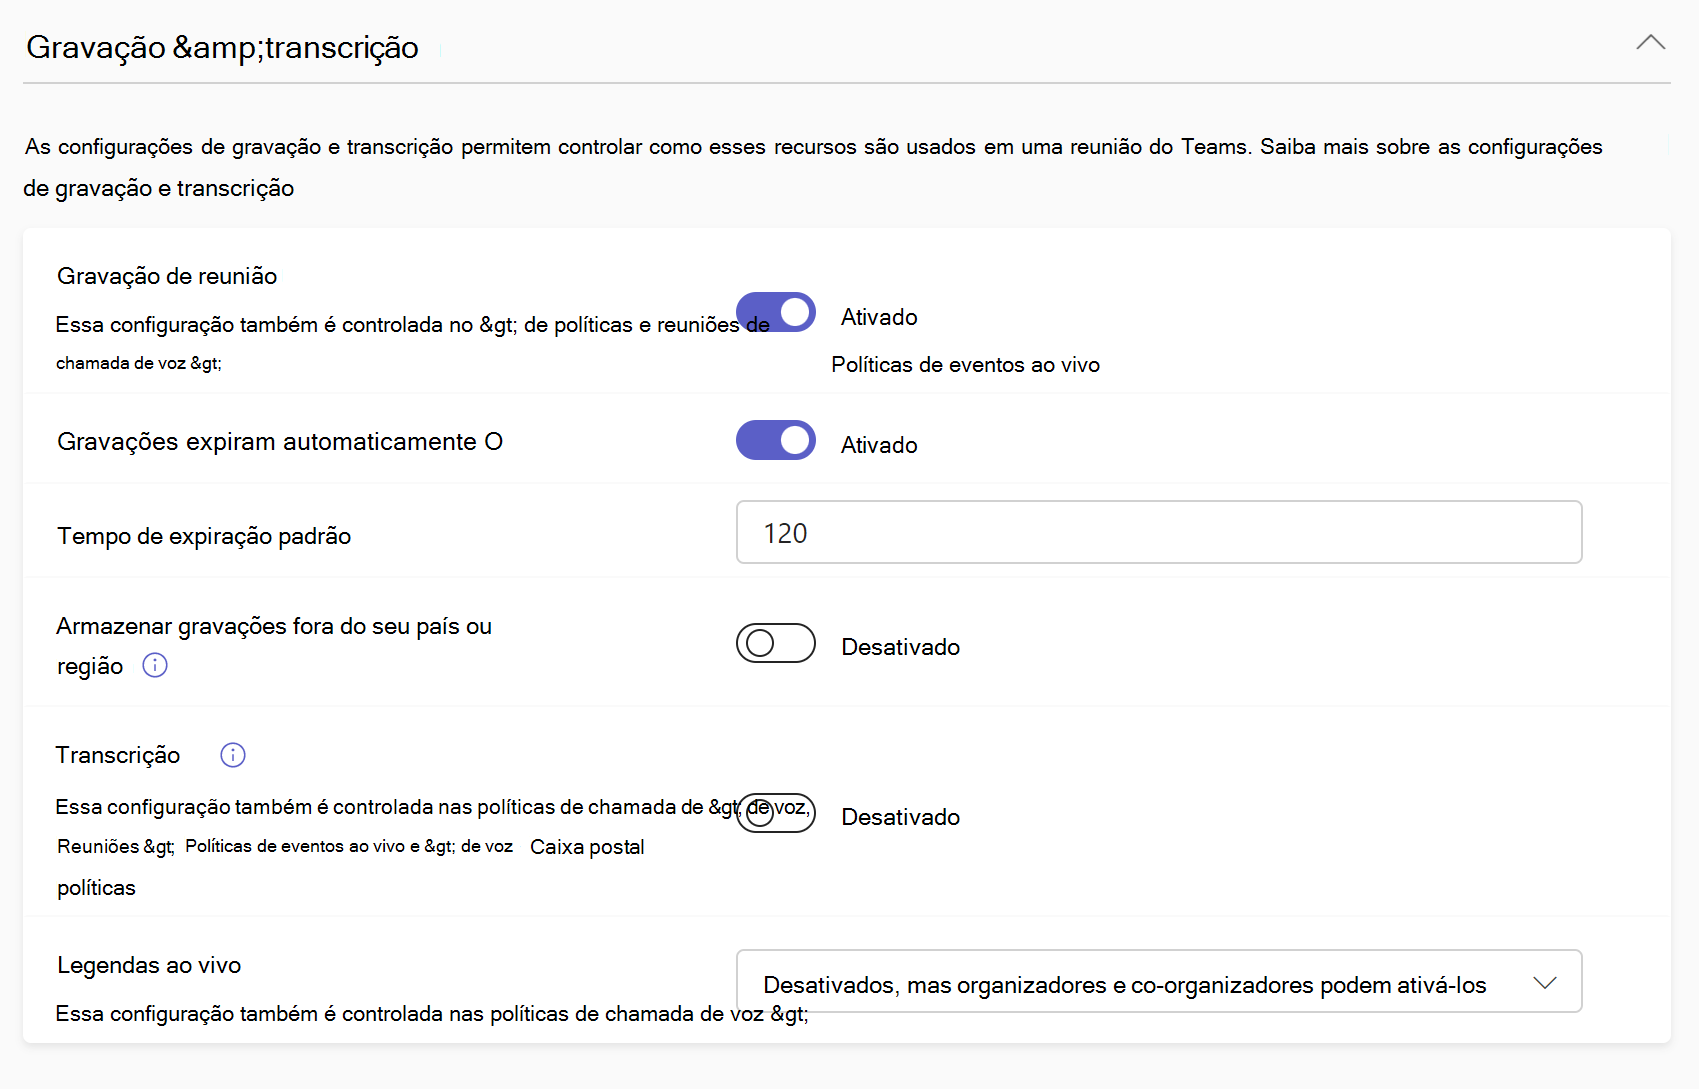
Task: Turn on the Transcrição toggle
Action: tap(776, 813)
